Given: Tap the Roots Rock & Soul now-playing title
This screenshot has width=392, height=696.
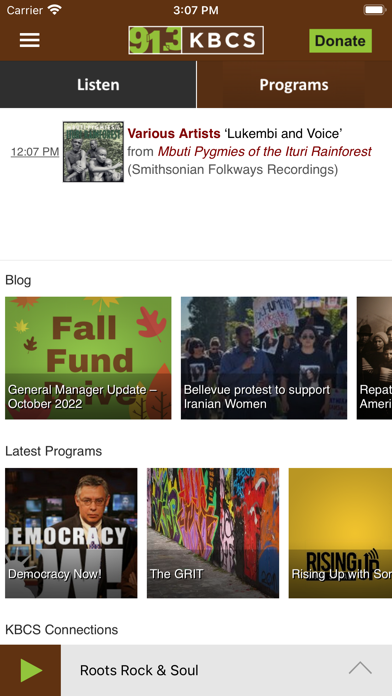Looking at the screenshot, I should [x=139, y=670].
